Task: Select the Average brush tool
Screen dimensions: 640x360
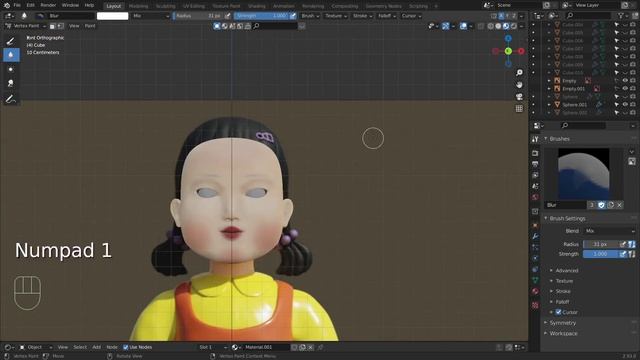Action: 11,69
